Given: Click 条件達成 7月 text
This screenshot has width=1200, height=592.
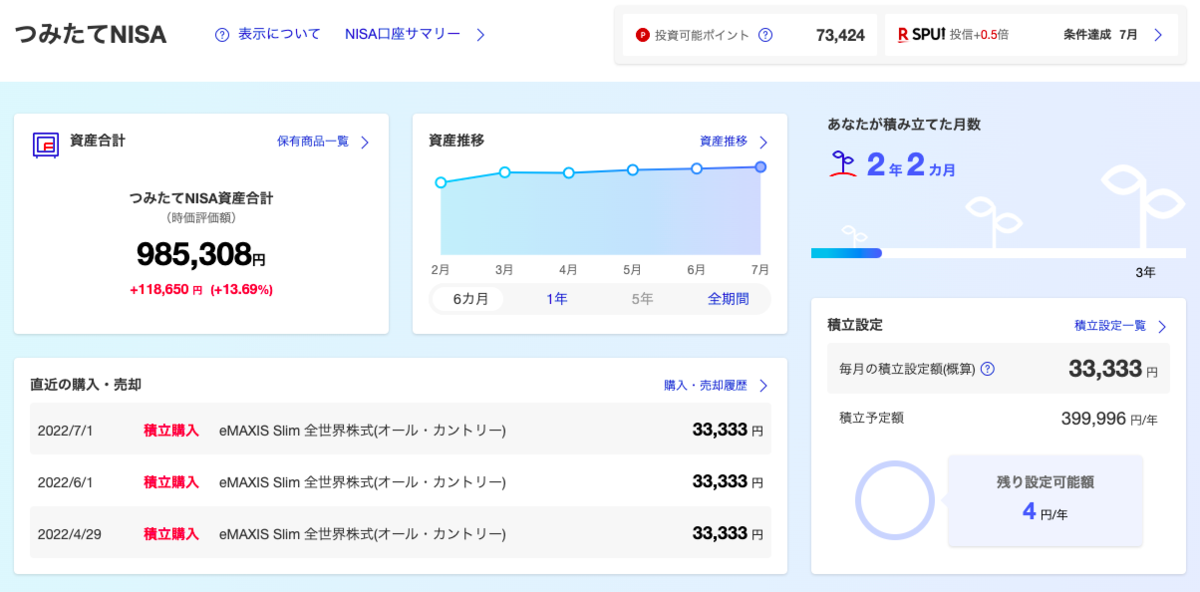Looking at the screenshot, I should pos(1100,35).
